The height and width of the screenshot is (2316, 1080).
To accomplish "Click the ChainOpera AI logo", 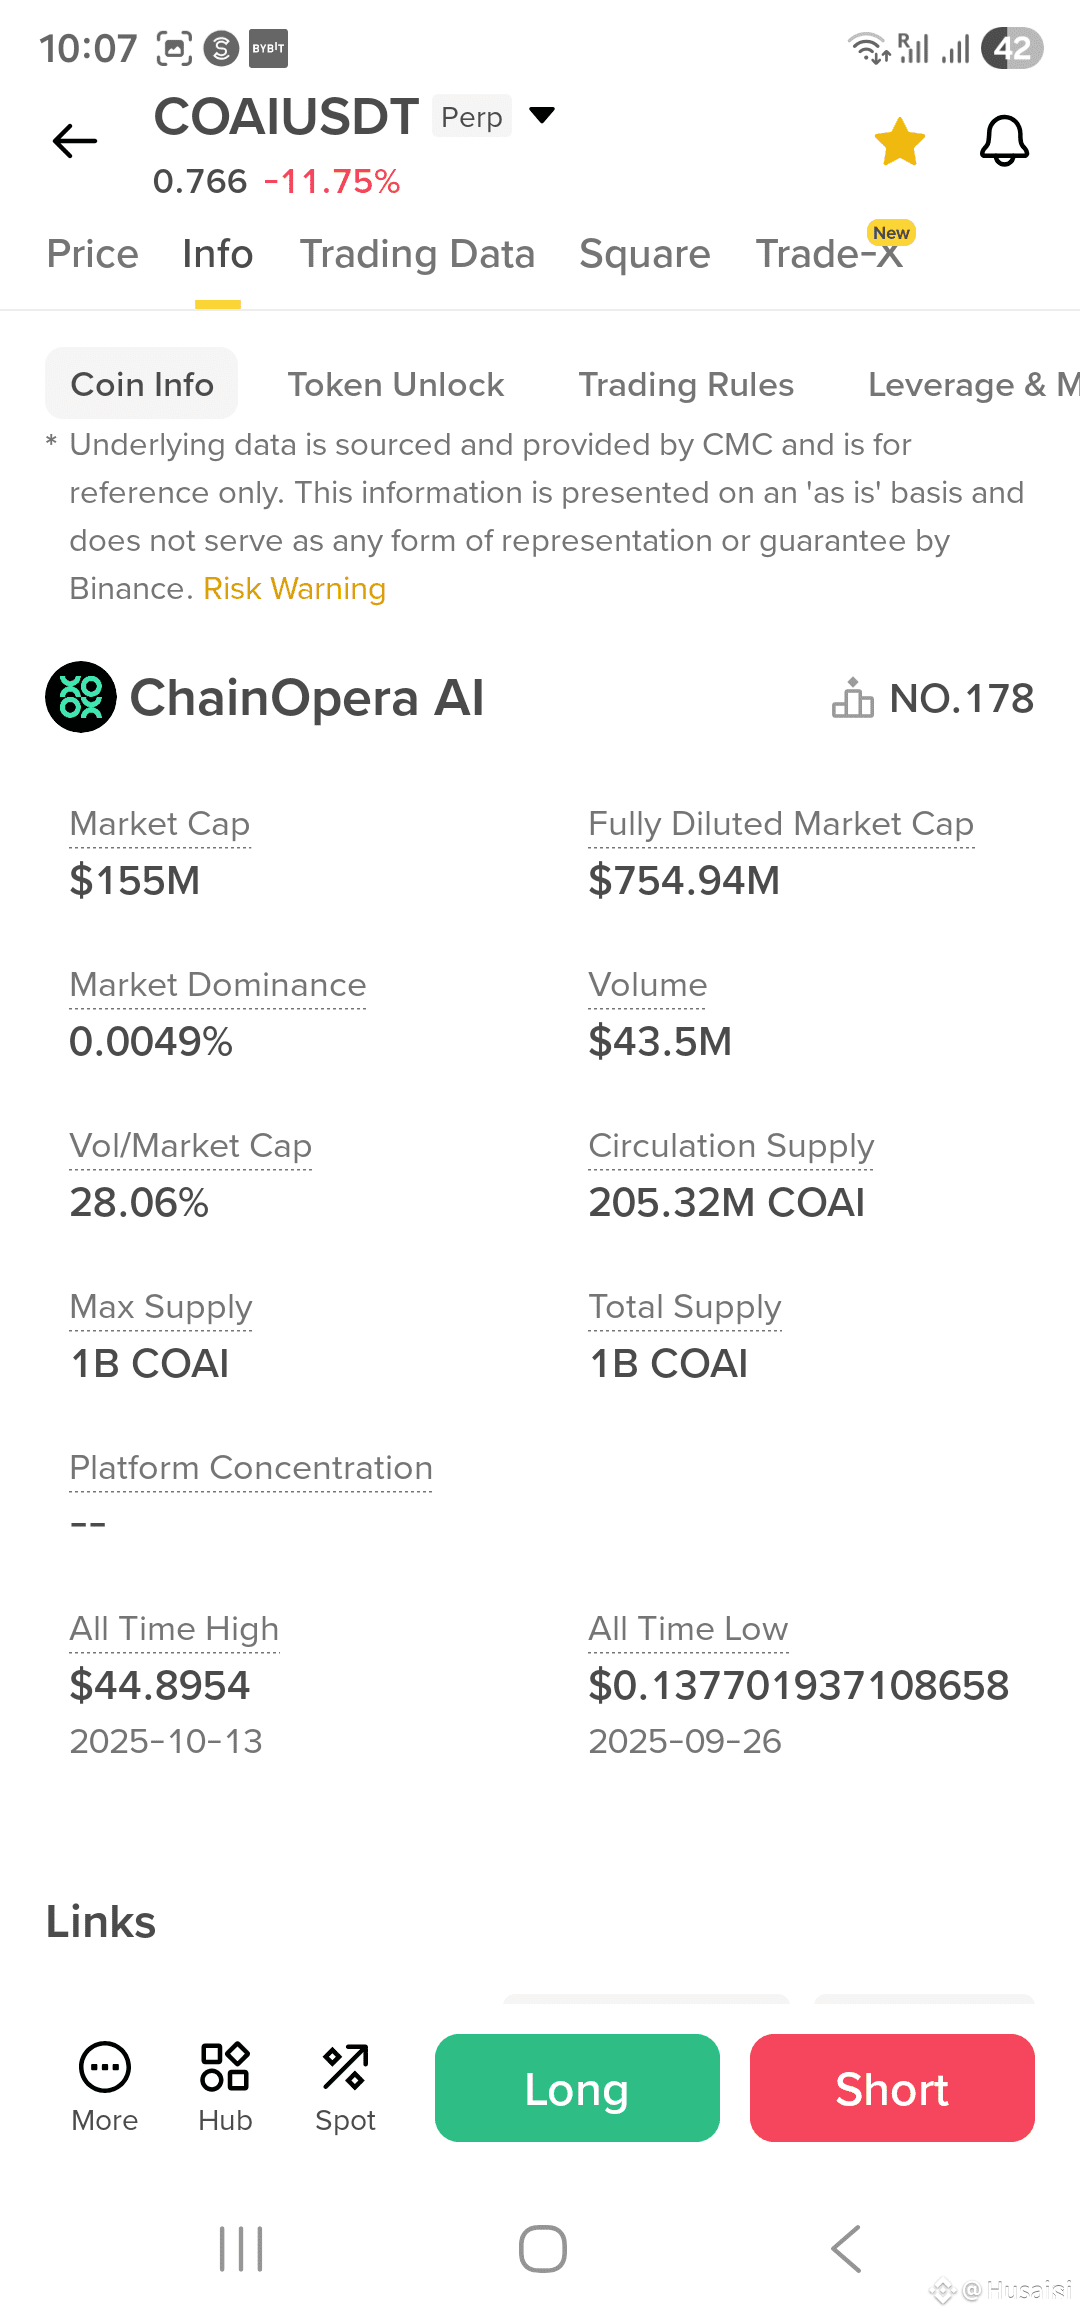I will pyautogui.click(x=81, y=697).
